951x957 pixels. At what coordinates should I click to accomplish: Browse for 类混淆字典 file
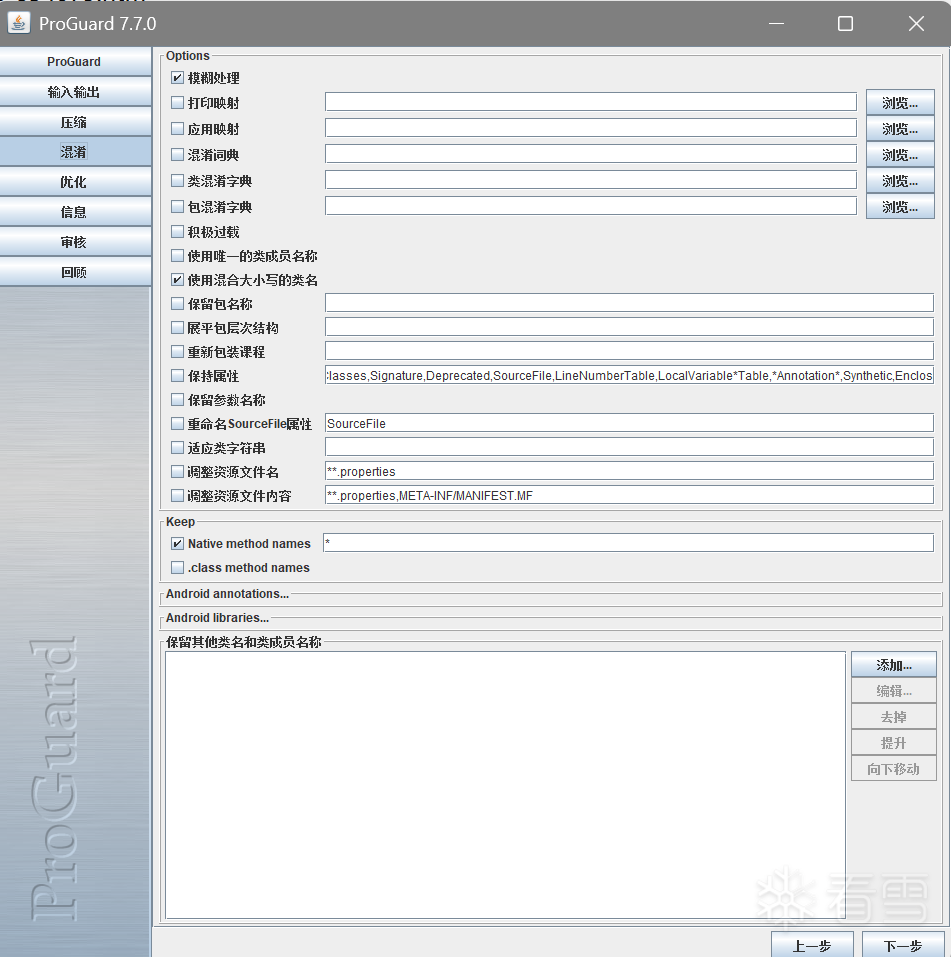(x=900, y=181)
